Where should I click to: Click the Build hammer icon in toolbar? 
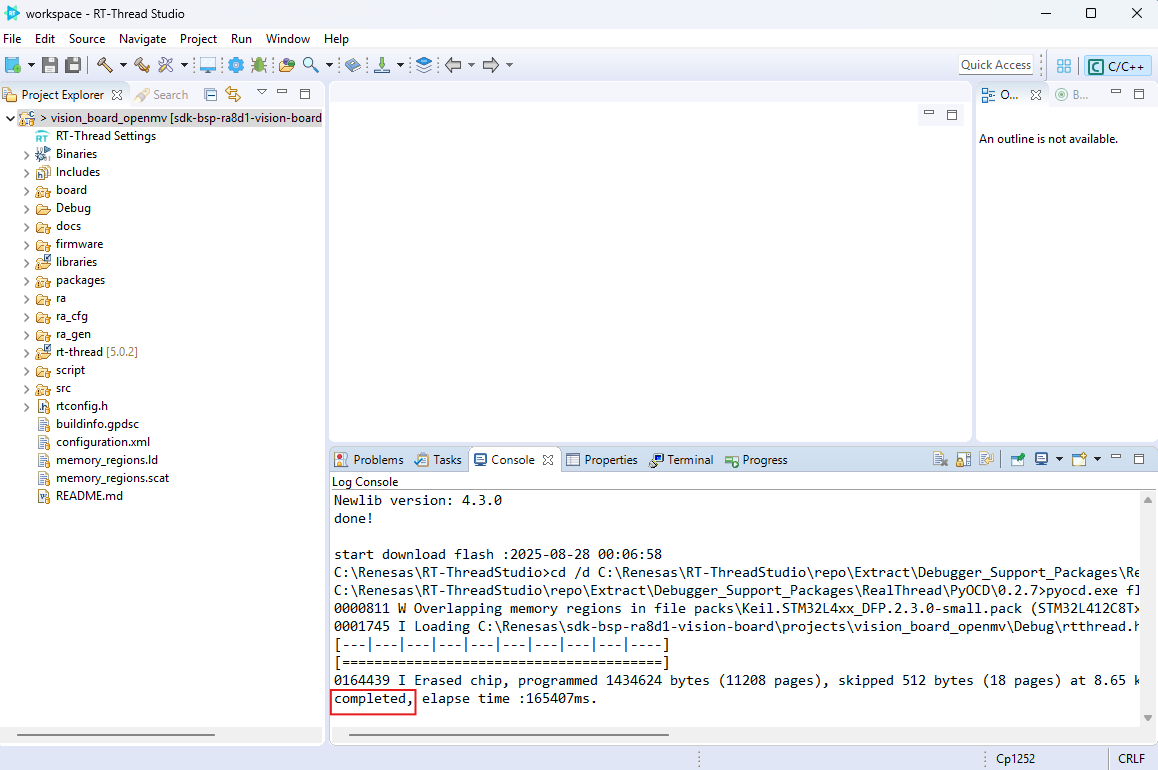click(x=104, y=65)
